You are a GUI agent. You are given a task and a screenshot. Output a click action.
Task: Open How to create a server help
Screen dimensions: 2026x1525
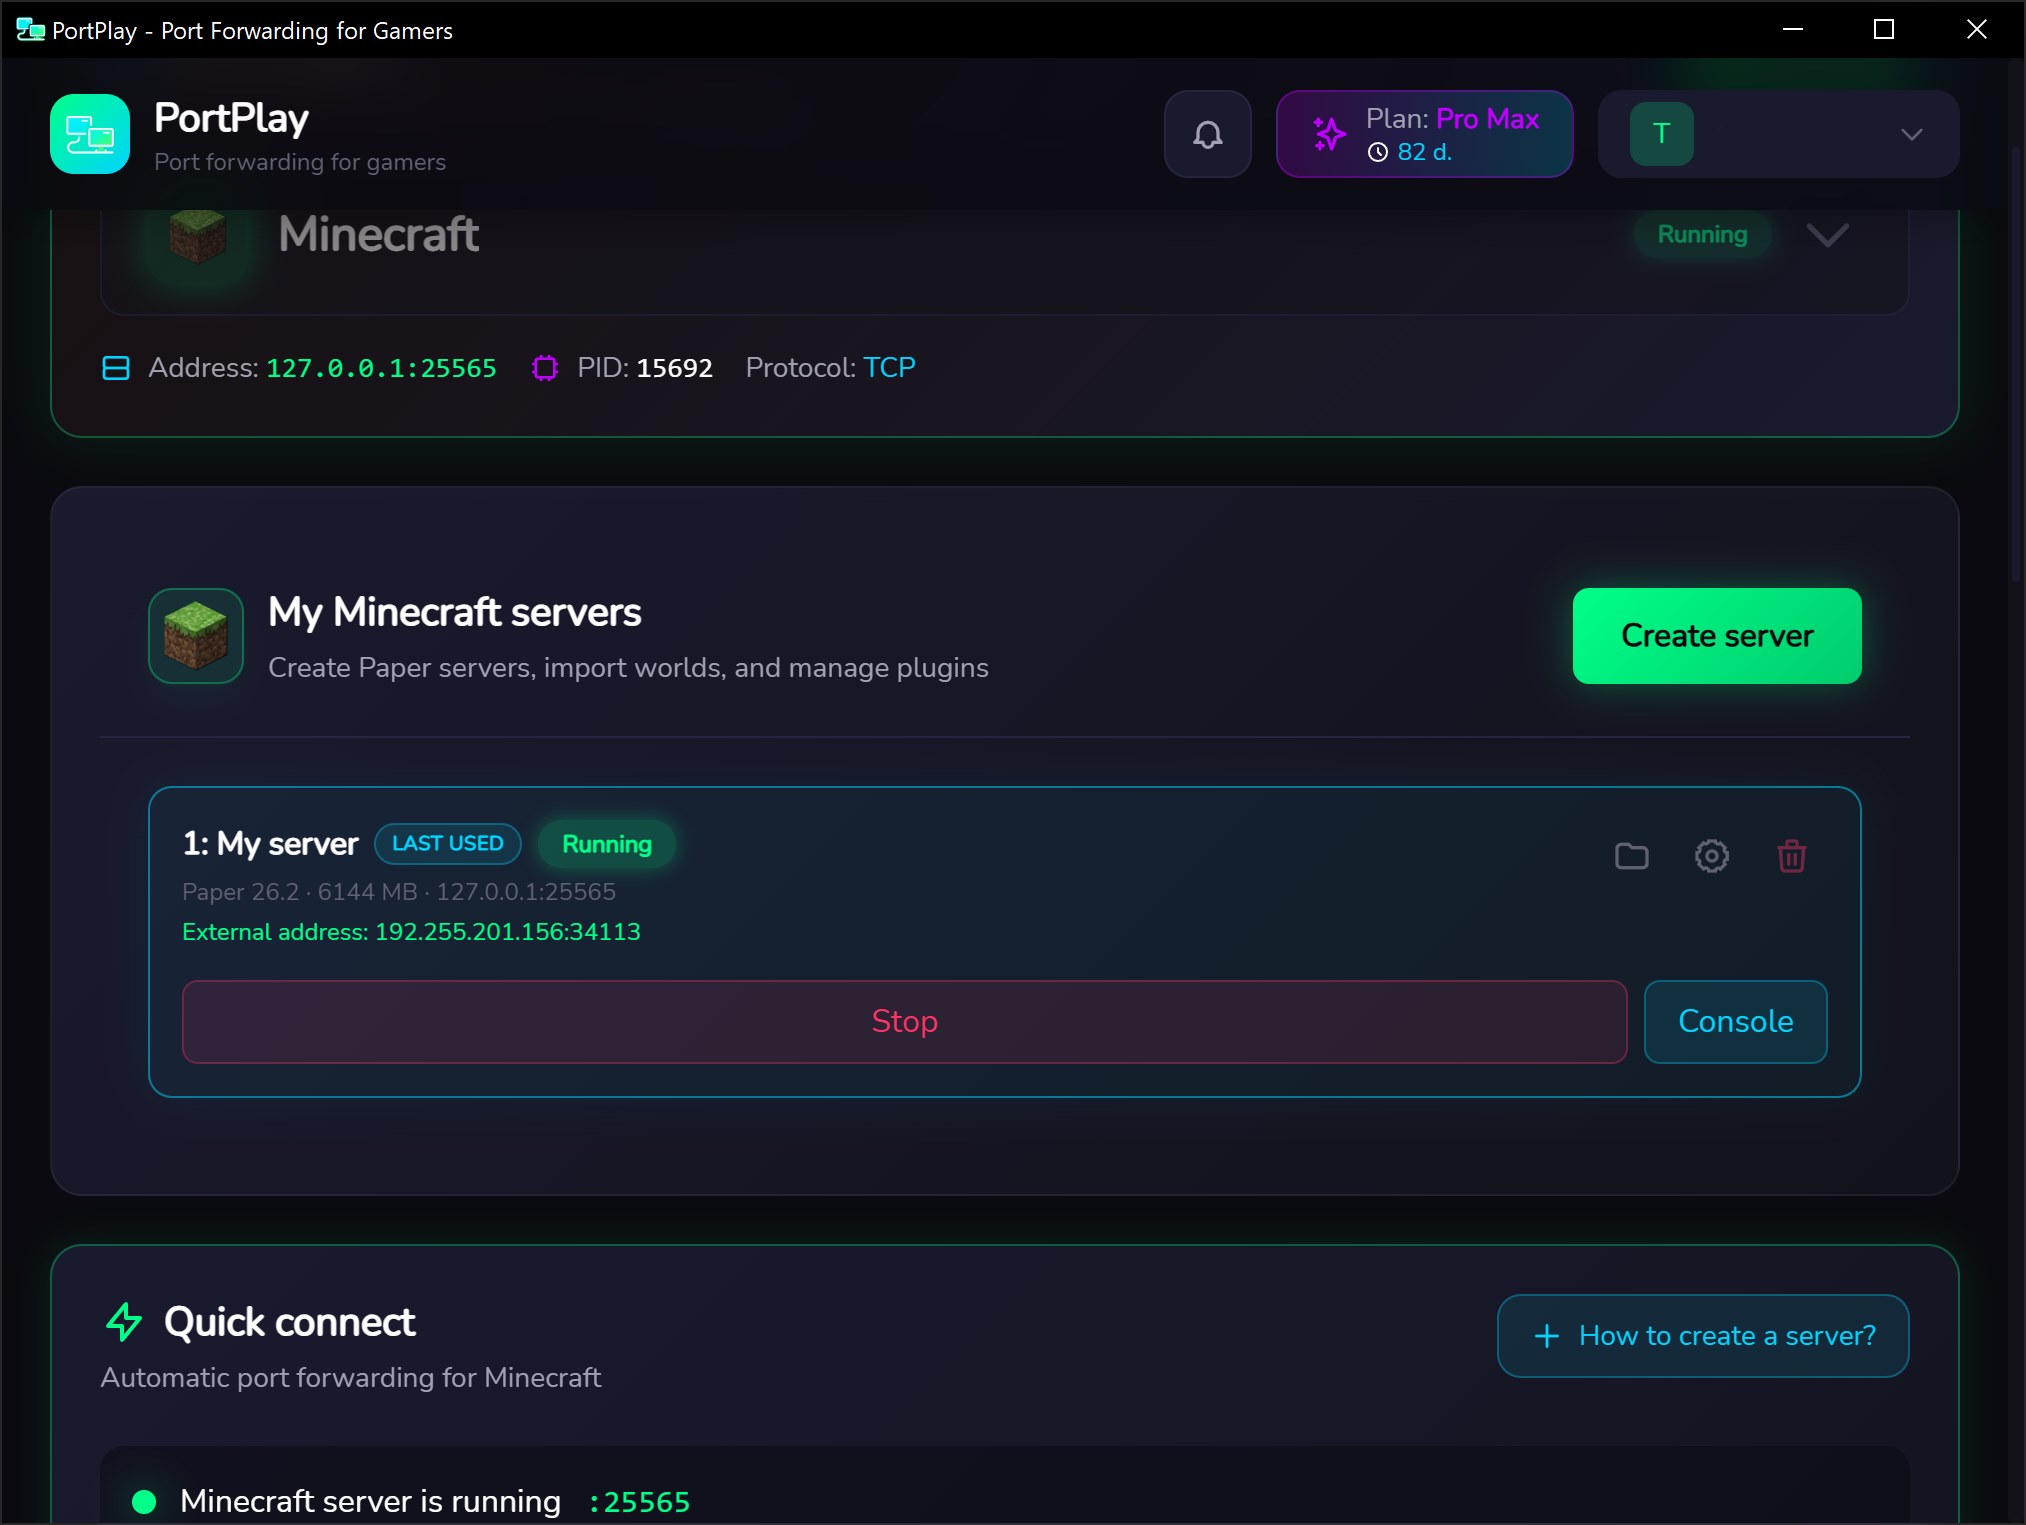click(1703, 1336)
